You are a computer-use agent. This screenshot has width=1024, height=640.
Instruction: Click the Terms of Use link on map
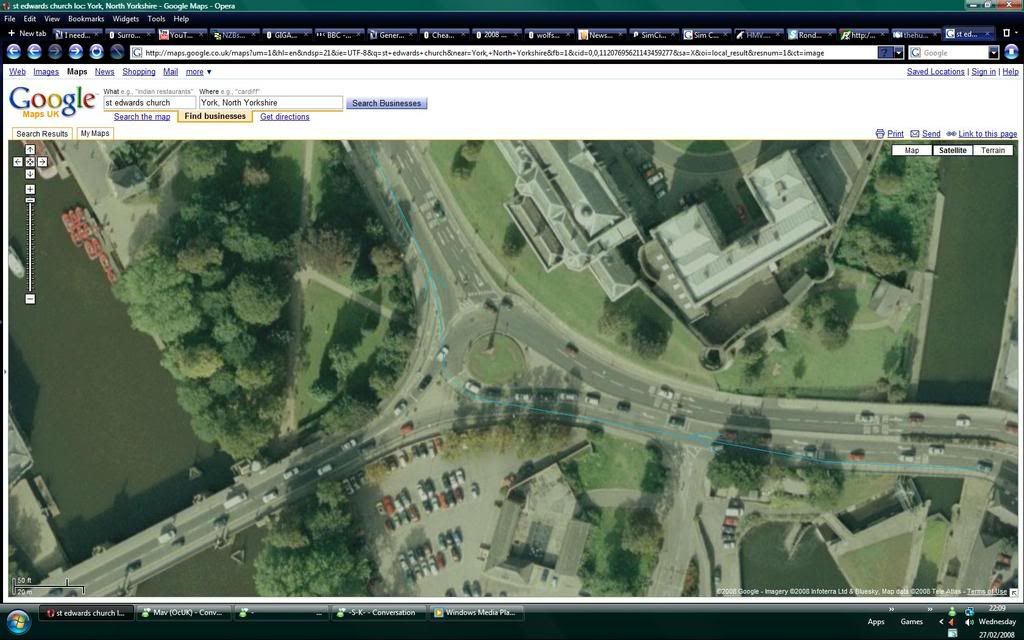987,592
